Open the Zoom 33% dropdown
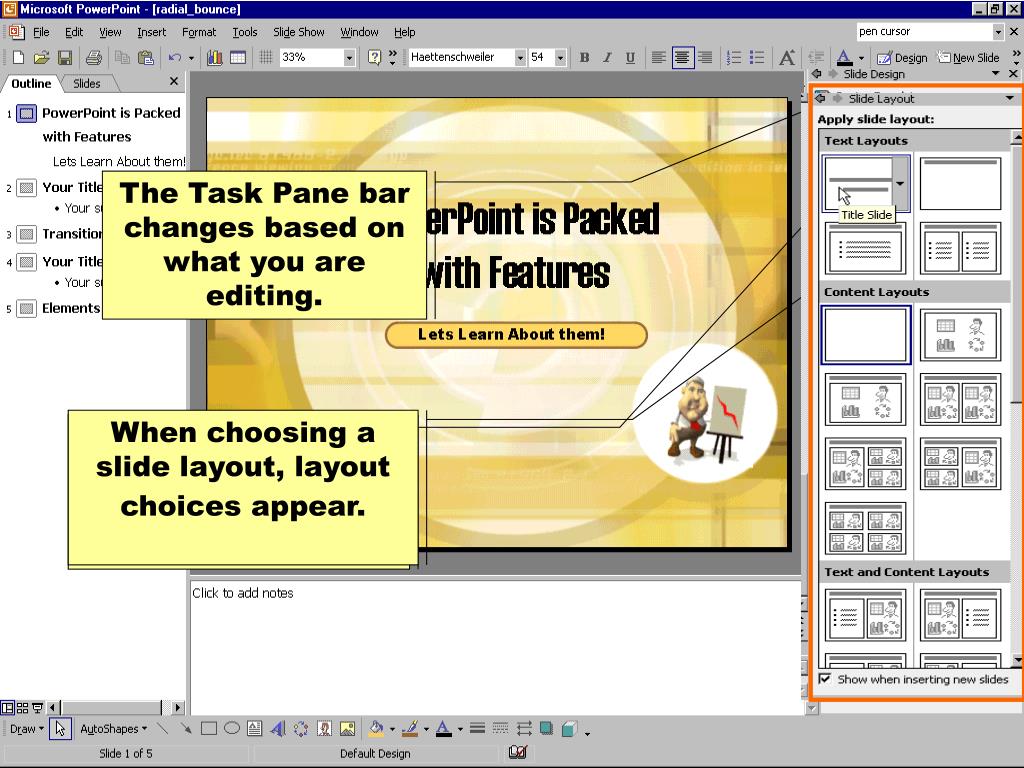1024x768 pixels. (349, 57)
